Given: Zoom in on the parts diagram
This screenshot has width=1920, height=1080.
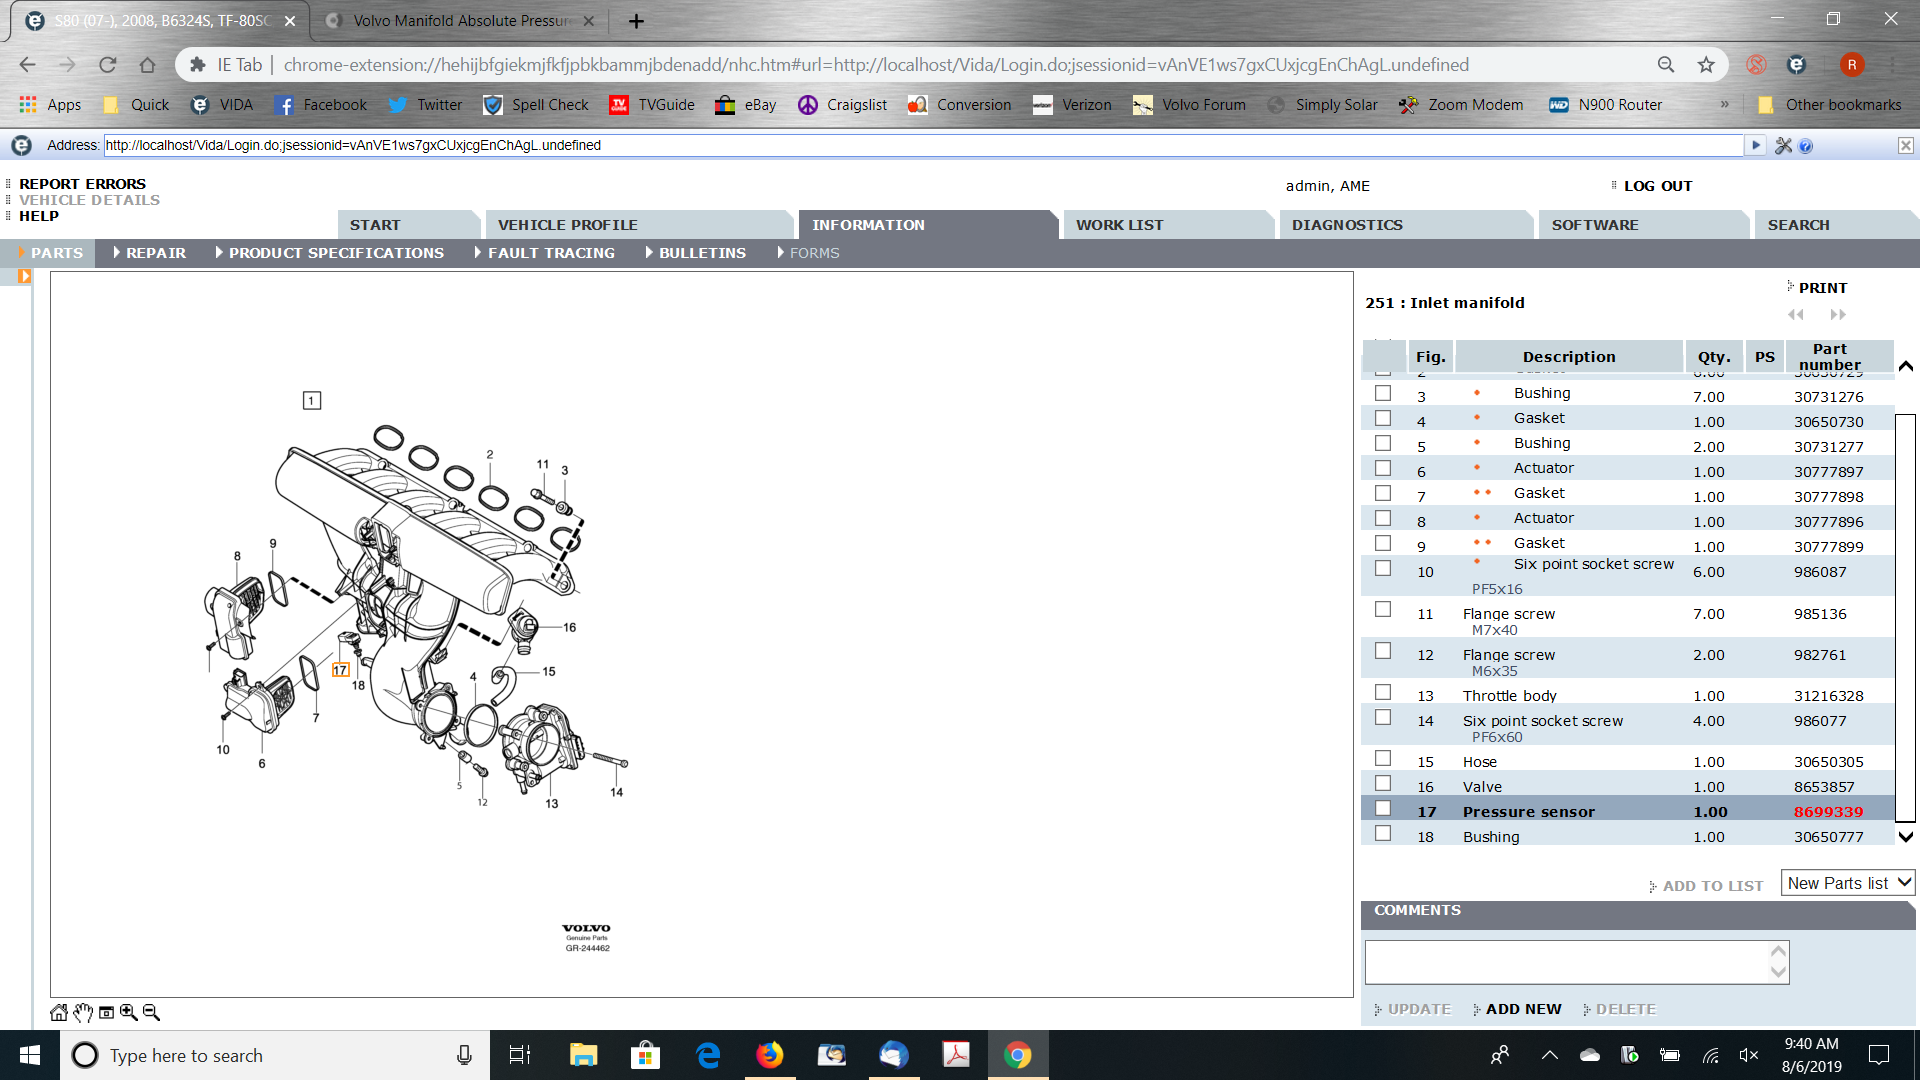Looking at the screenshot, I should pyautogui.click(x=129, y=1012).
